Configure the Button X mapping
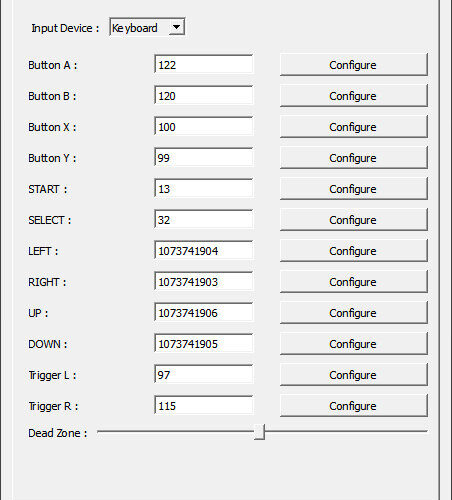This screenshot has width=452, height=500. coord(354,127)
